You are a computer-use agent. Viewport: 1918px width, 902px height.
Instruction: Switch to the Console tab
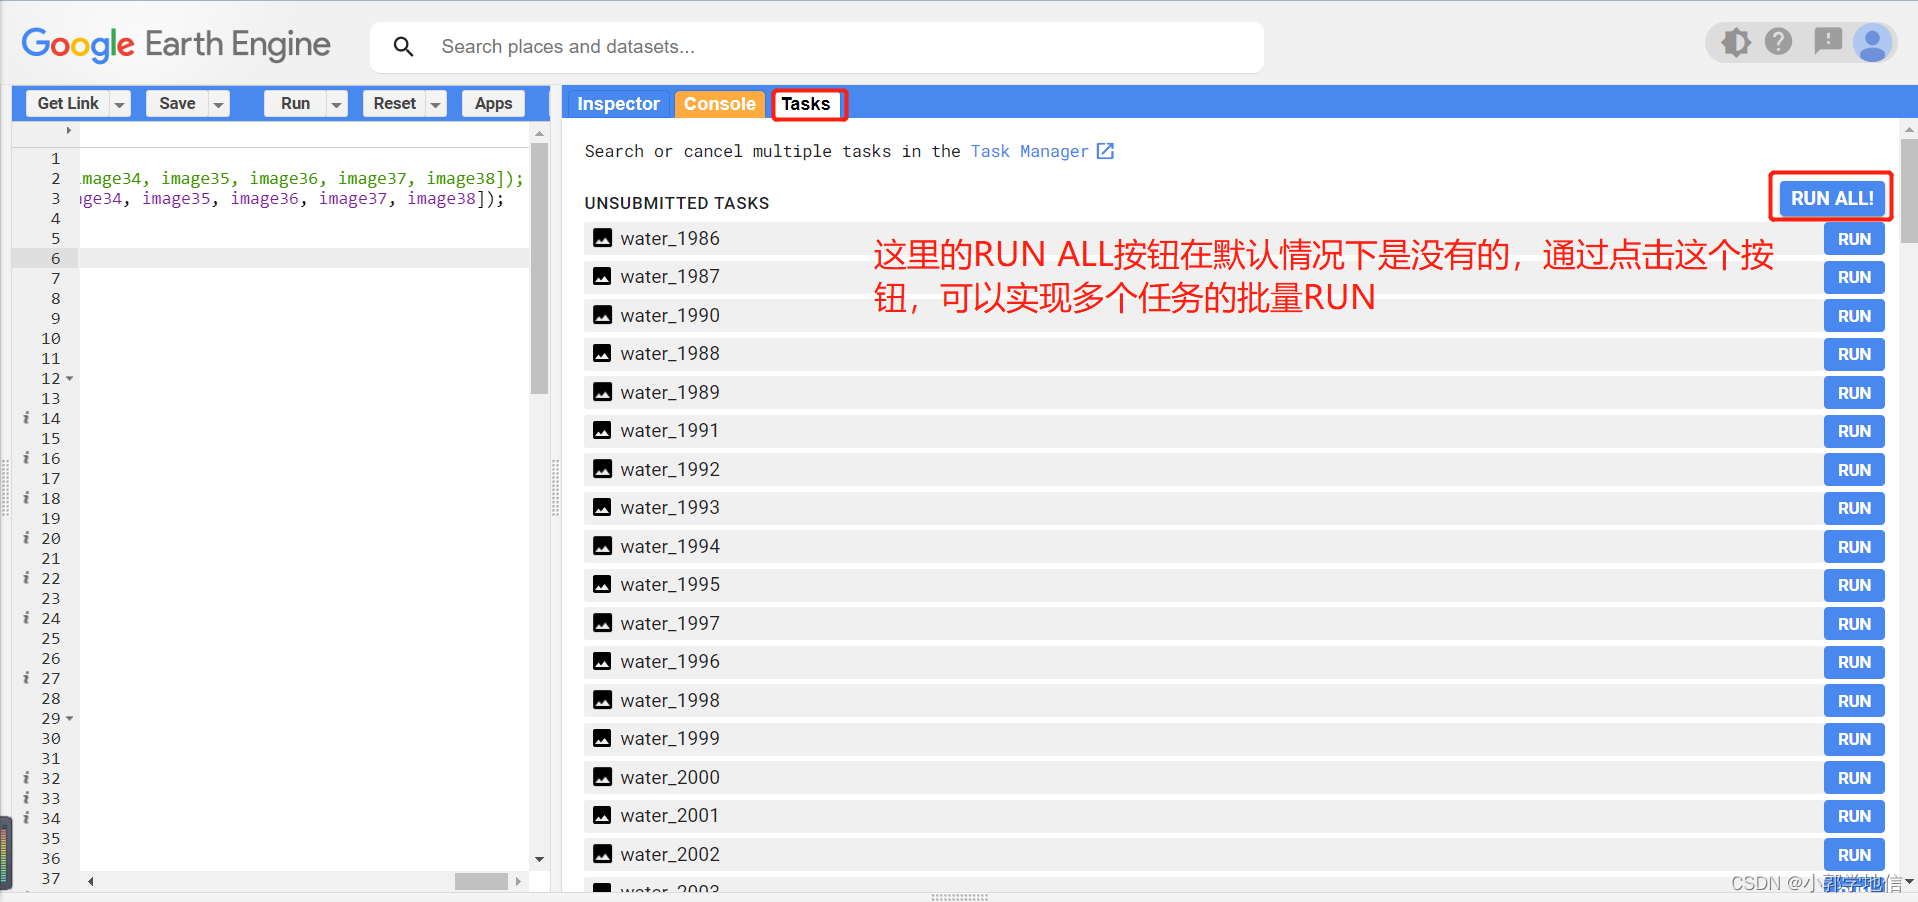click(719, 103)
